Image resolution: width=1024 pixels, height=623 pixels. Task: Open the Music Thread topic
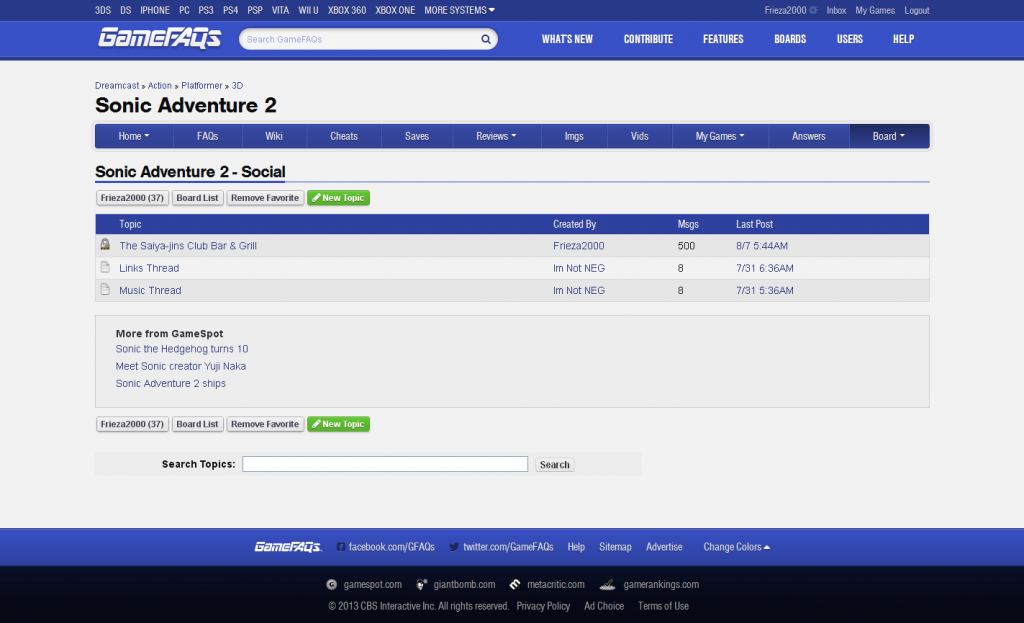point(150,290)
